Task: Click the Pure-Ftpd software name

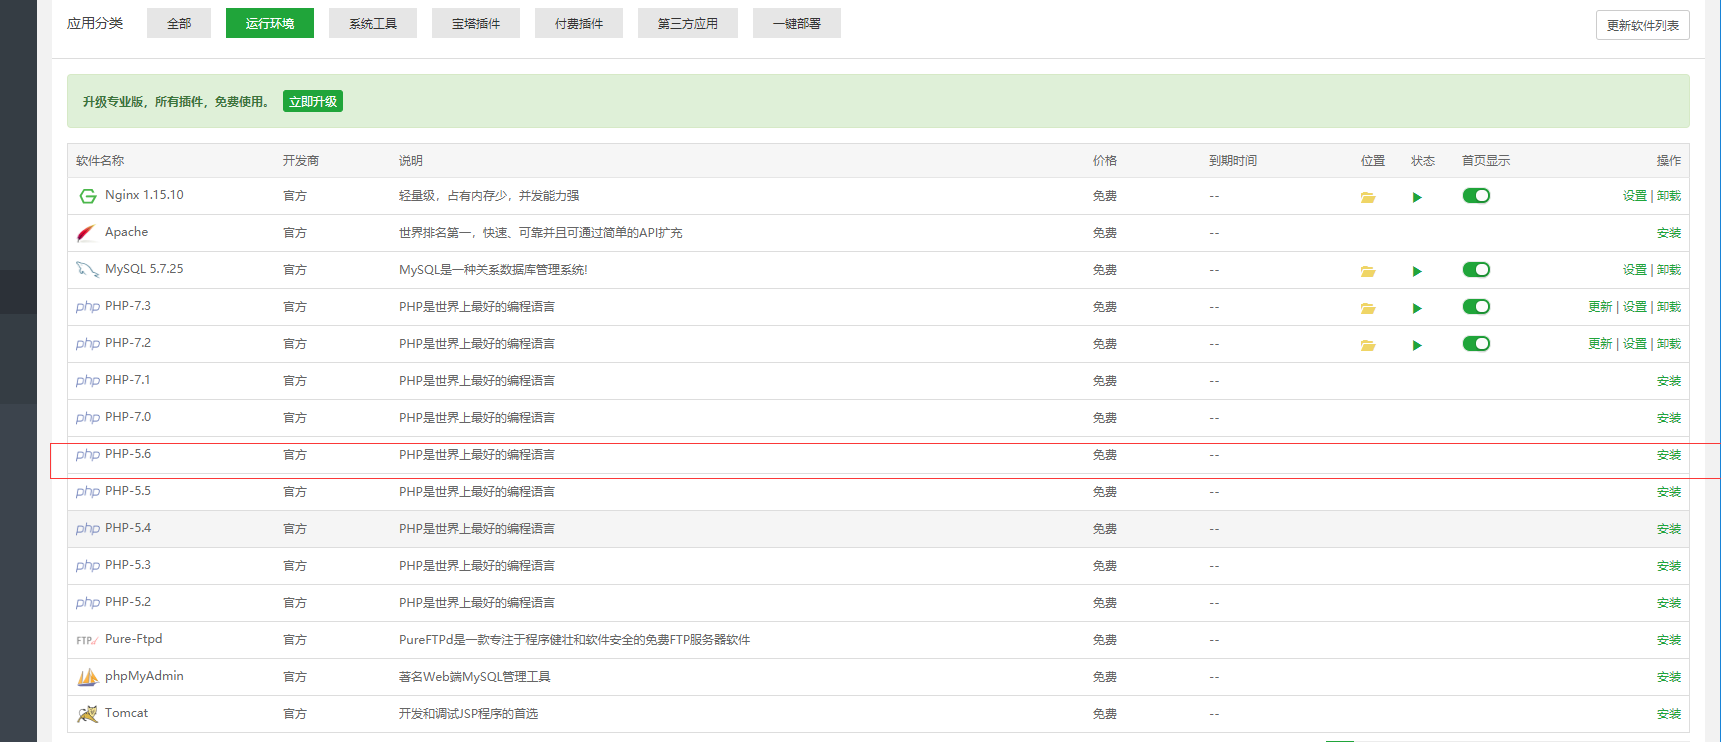Action: click(133, 639)
